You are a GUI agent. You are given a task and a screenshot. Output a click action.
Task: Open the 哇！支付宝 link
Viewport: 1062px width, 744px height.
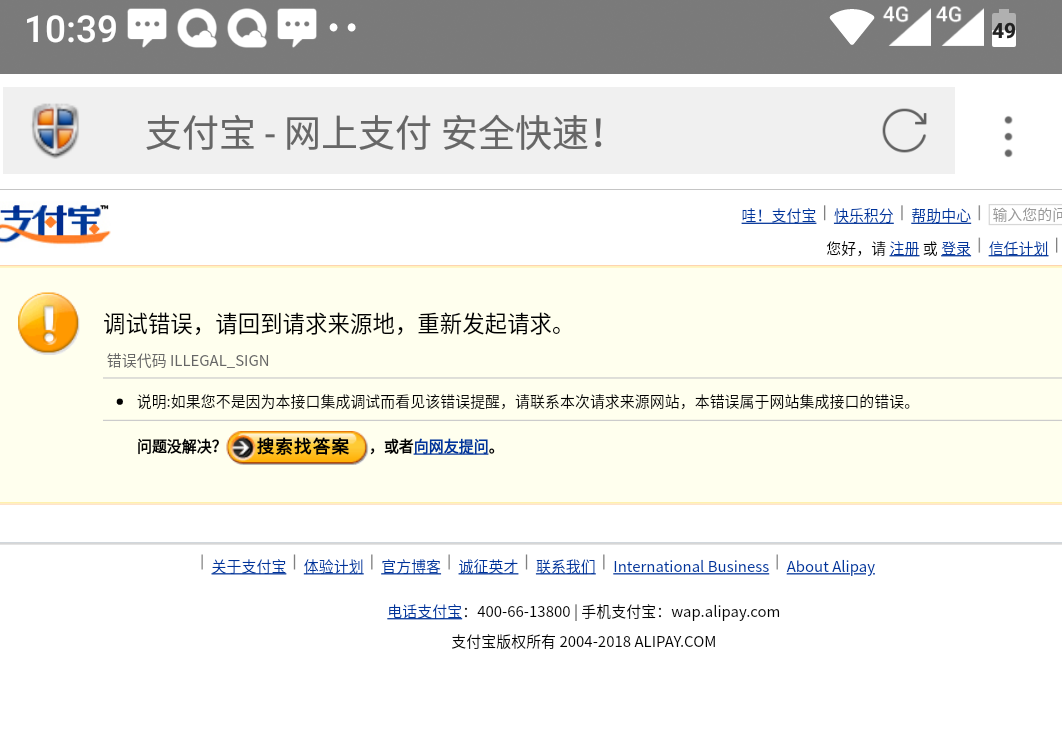pyautogui.click(x=778, y=216)
